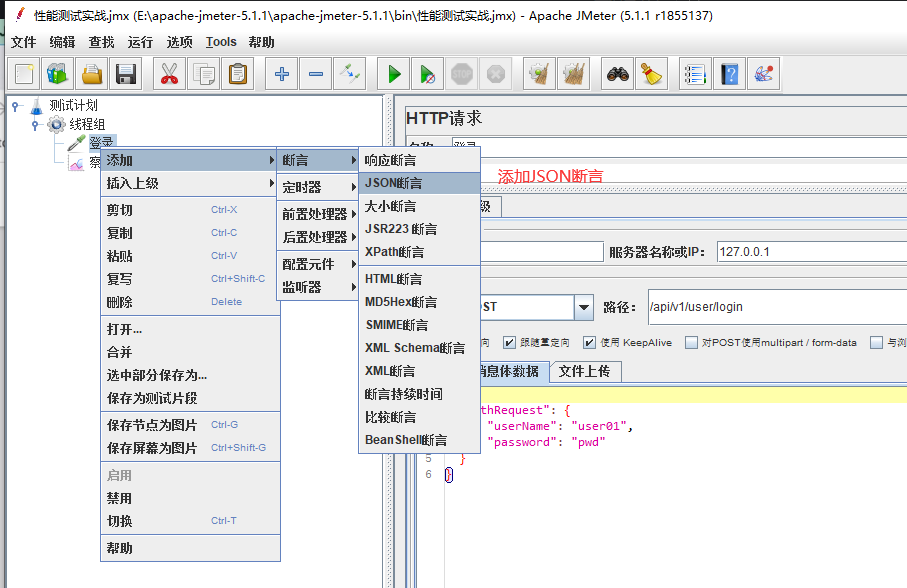Image resolution: width=907 pixels, height=588 pixels.
Task: Start the test with green play icon
Action: click(394, 74)
